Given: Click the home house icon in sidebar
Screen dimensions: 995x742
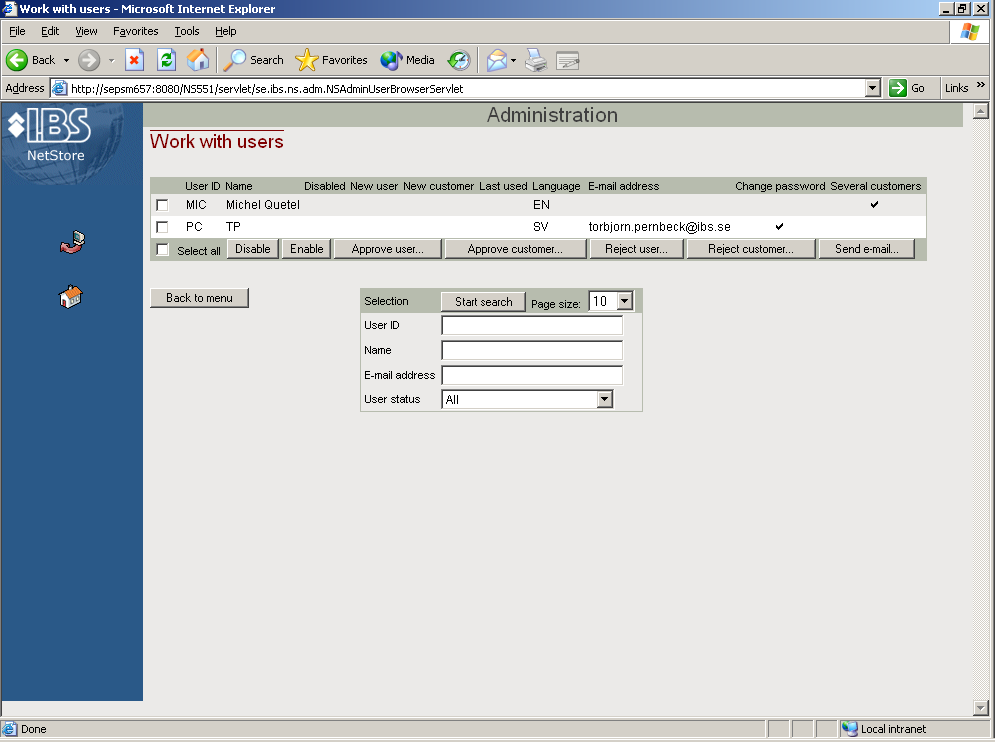Looking at the screenshot, I should [71, 296].
